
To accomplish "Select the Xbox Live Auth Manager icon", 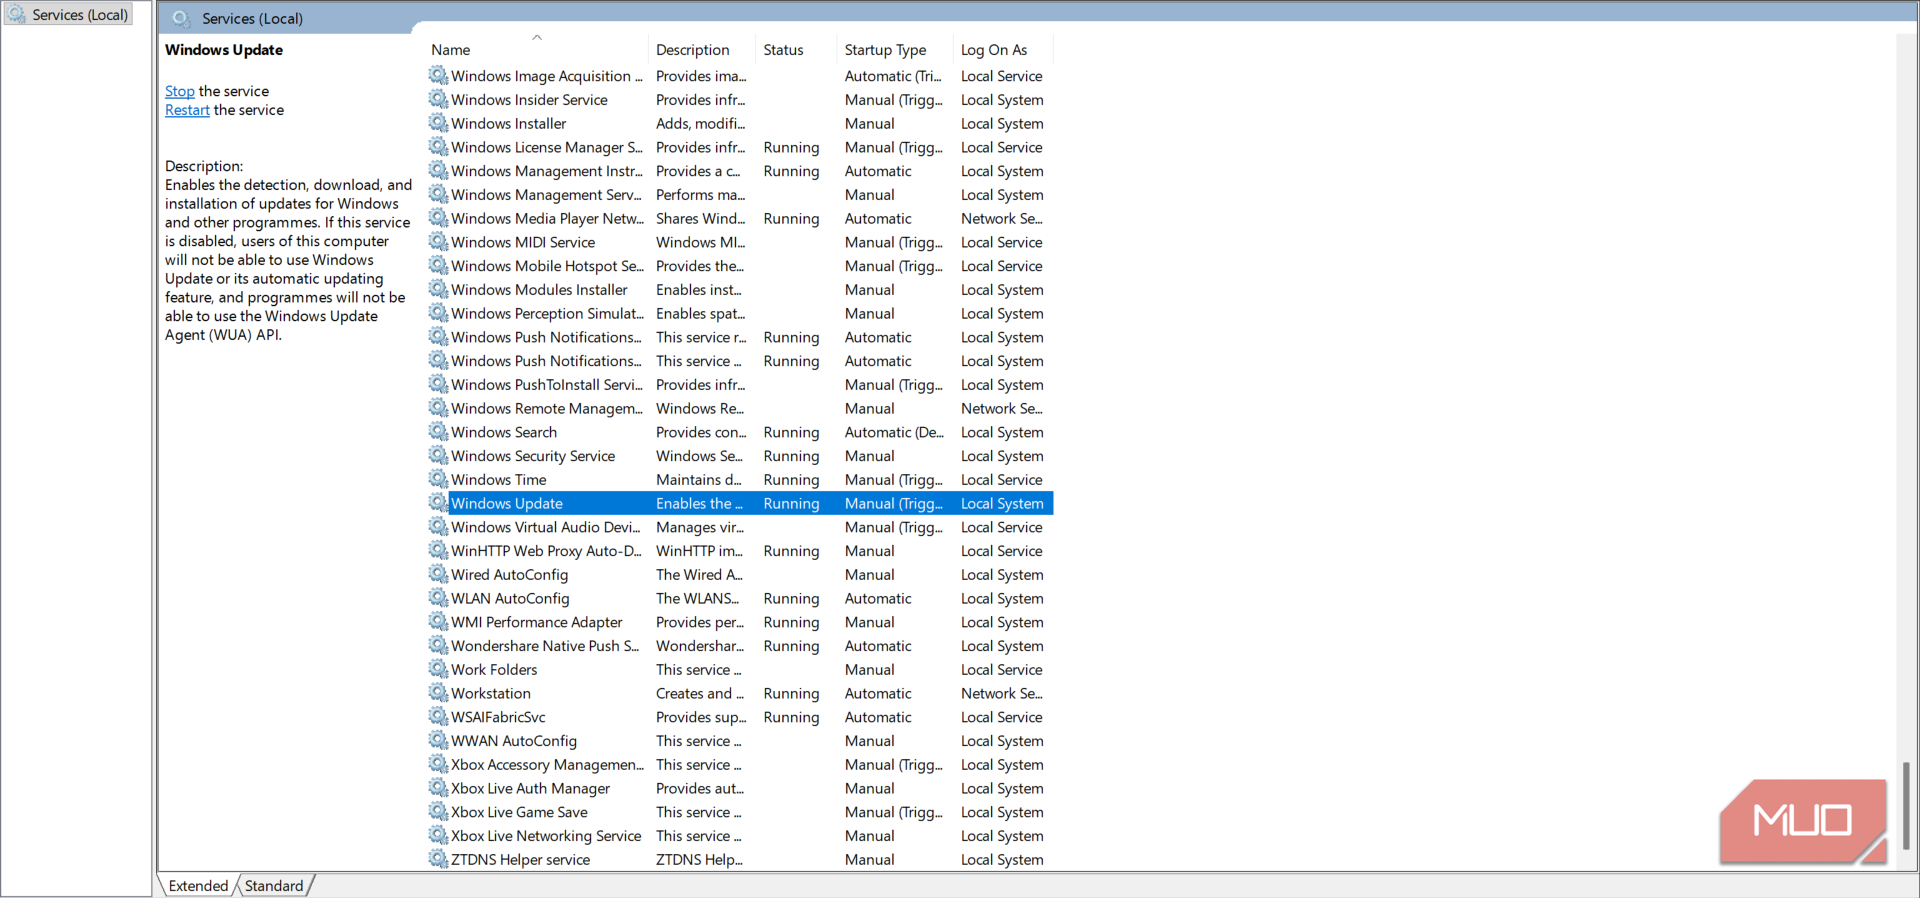I will pos(438,788).
